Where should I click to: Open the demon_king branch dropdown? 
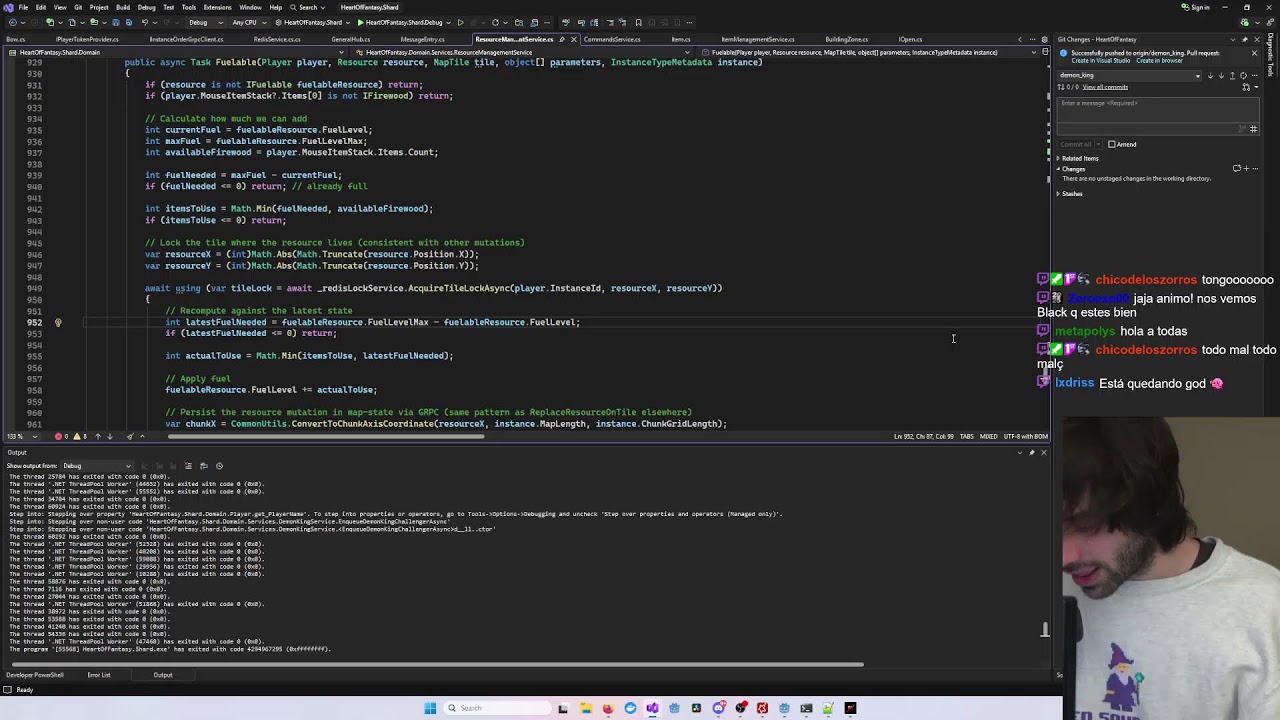click(x=1130, y=76)
